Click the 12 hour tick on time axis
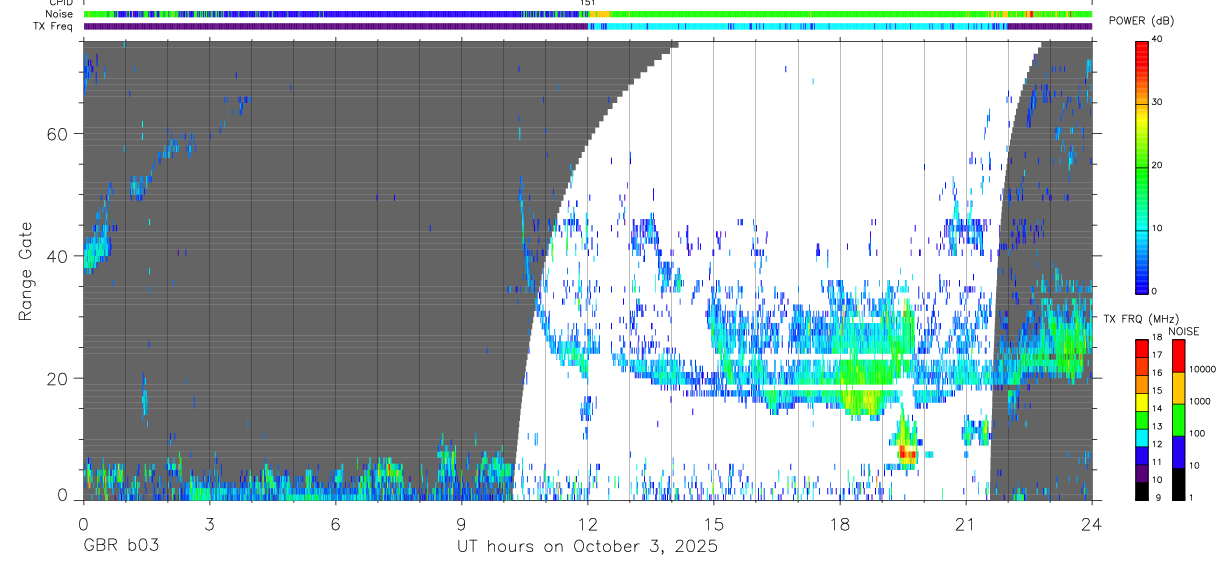The width and height of the screenshot is (1228, 567). (588, 523)
